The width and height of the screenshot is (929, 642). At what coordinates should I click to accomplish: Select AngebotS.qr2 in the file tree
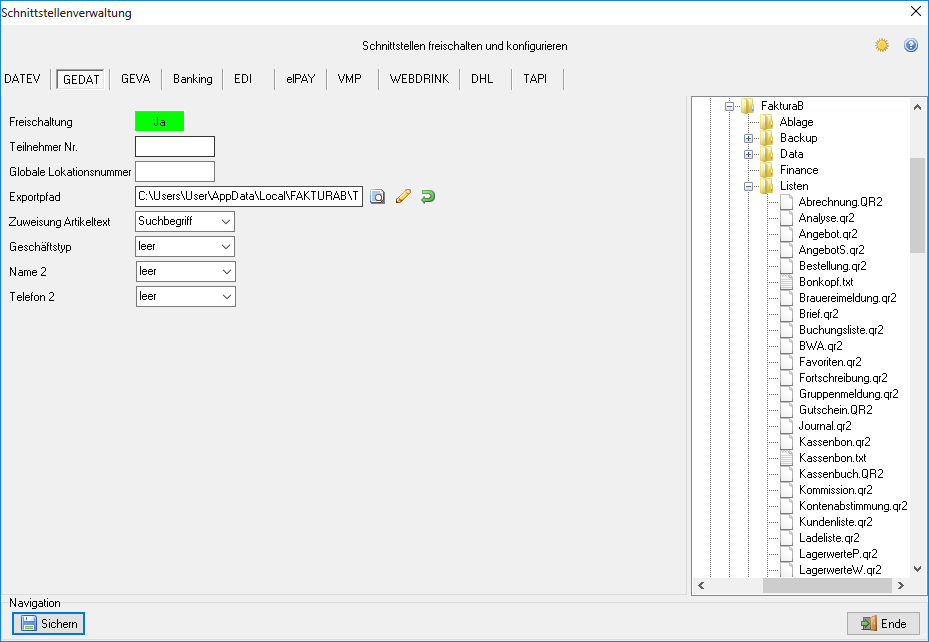pyautogui.click(x=831, y=250)
